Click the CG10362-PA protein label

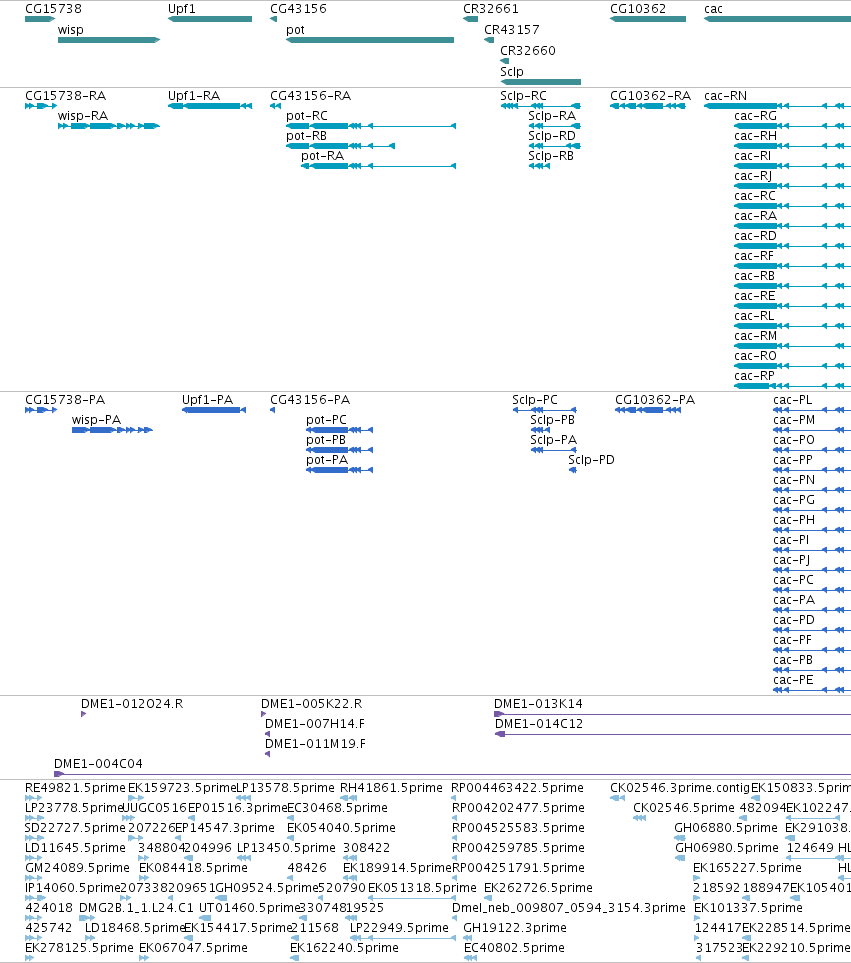[655, 400]
